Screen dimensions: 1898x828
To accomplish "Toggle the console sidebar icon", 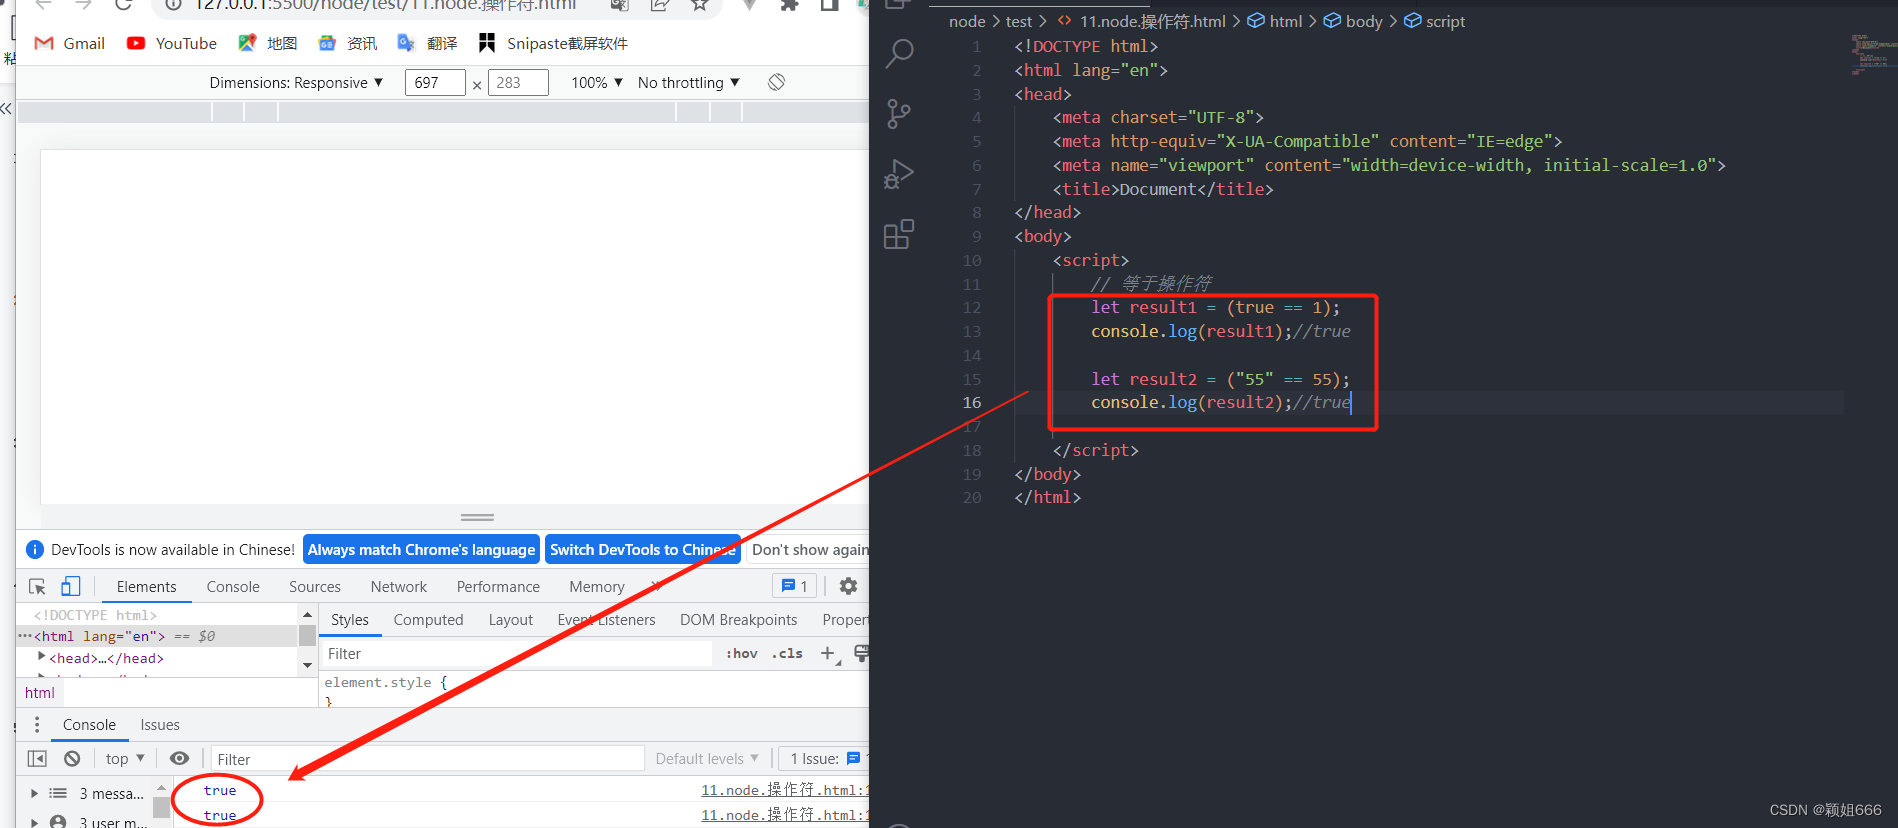I will [x=37, y=758].
